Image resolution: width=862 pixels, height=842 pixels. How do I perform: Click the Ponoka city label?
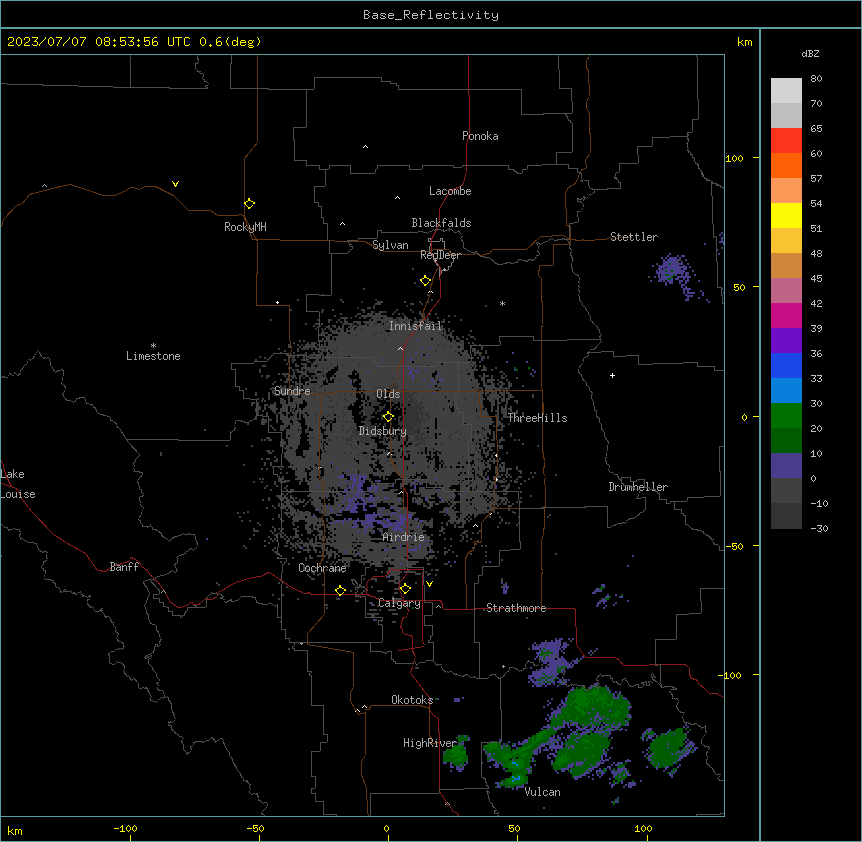click(480, 136)
